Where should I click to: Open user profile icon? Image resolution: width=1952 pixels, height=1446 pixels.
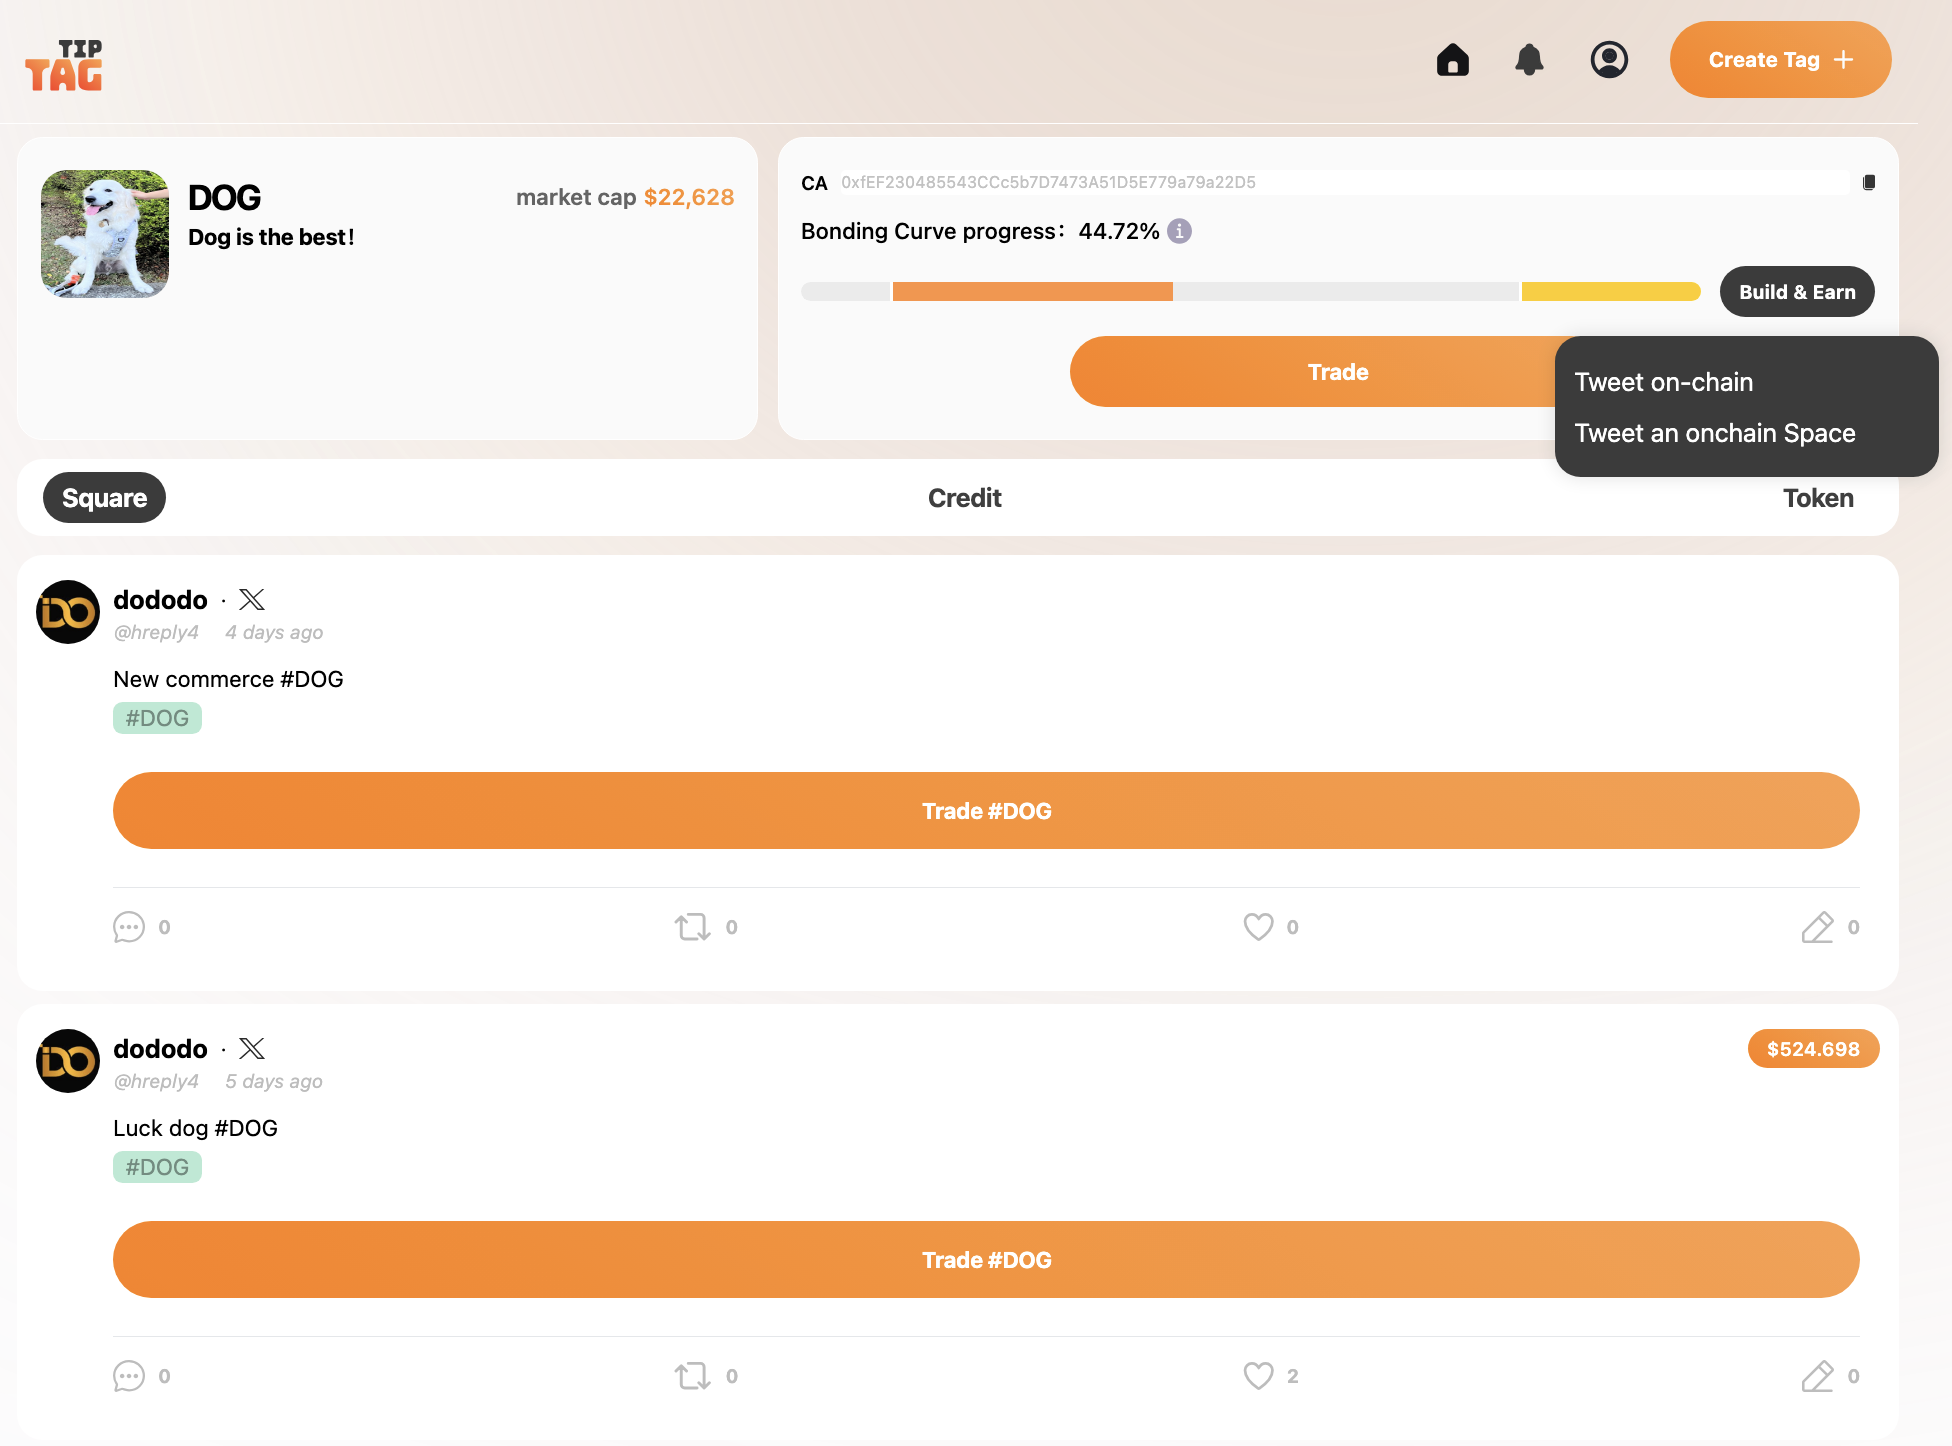pos(1609,60)
